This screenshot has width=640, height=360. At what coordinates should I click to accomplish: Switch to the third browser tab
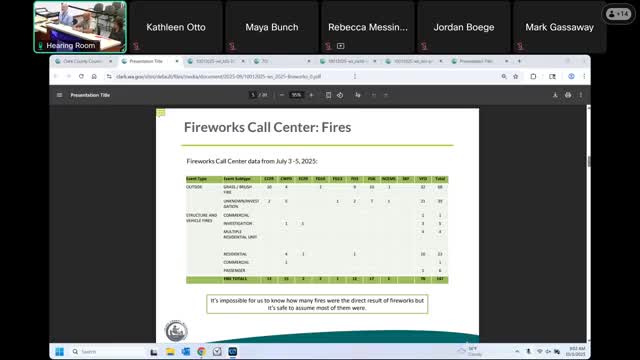215,61
